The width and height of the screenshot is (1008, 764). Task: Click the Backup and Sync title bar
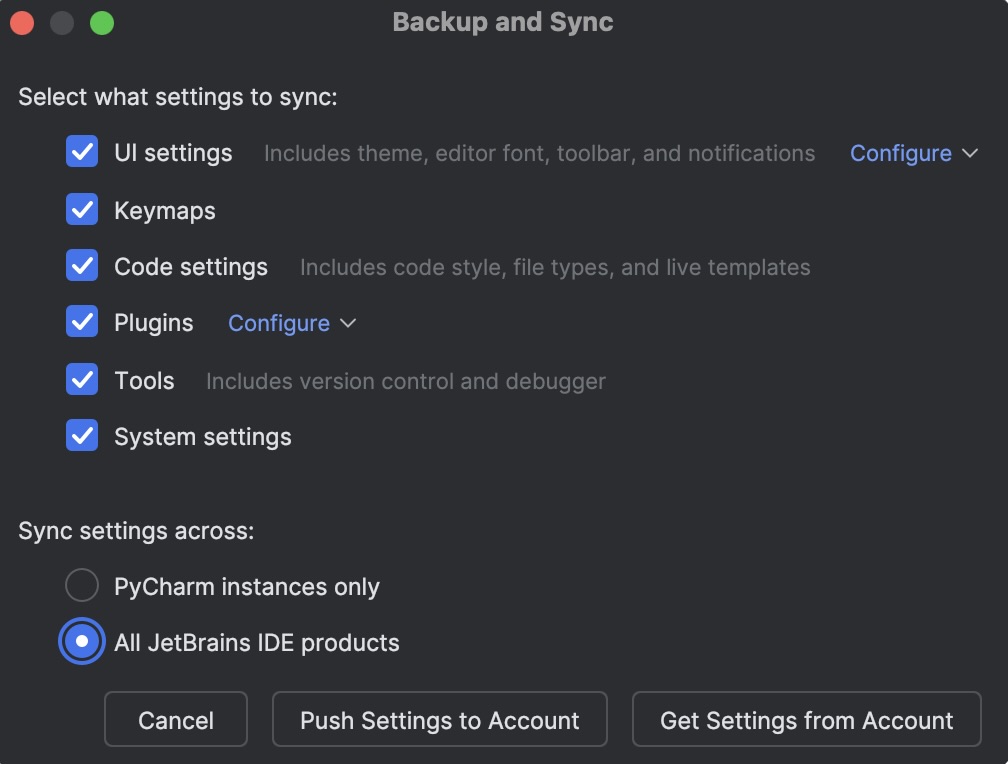pyautogui.click(x=504, y=22)
